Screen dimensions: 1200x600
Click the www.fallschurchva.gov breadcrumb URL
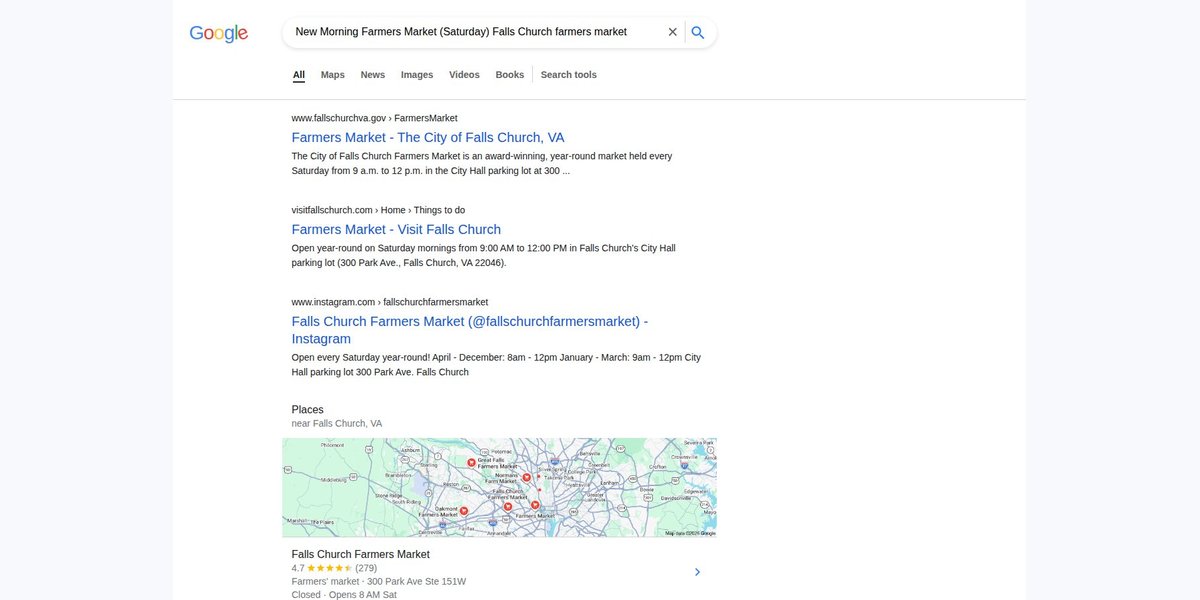374,118
